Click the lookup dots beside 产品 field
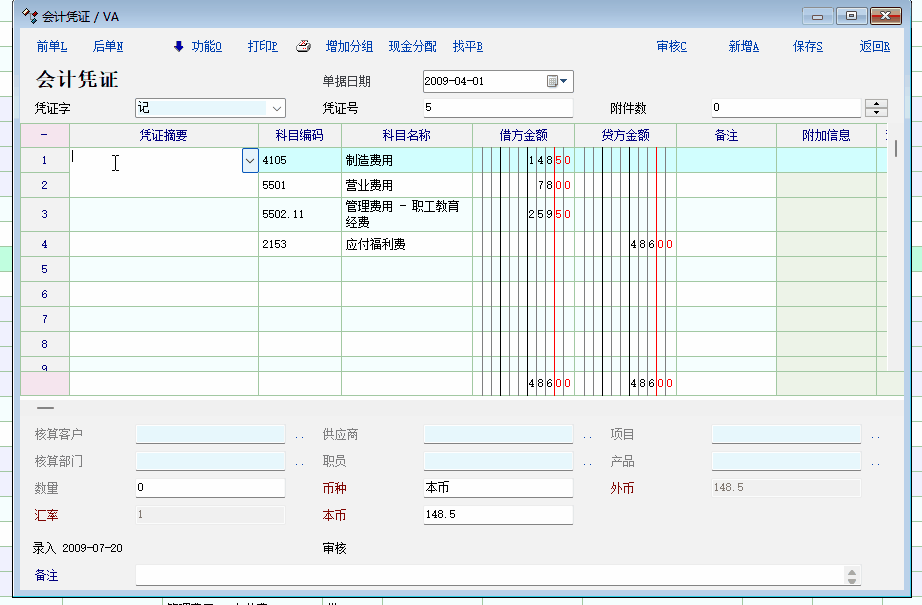 (x=875, y=463)
